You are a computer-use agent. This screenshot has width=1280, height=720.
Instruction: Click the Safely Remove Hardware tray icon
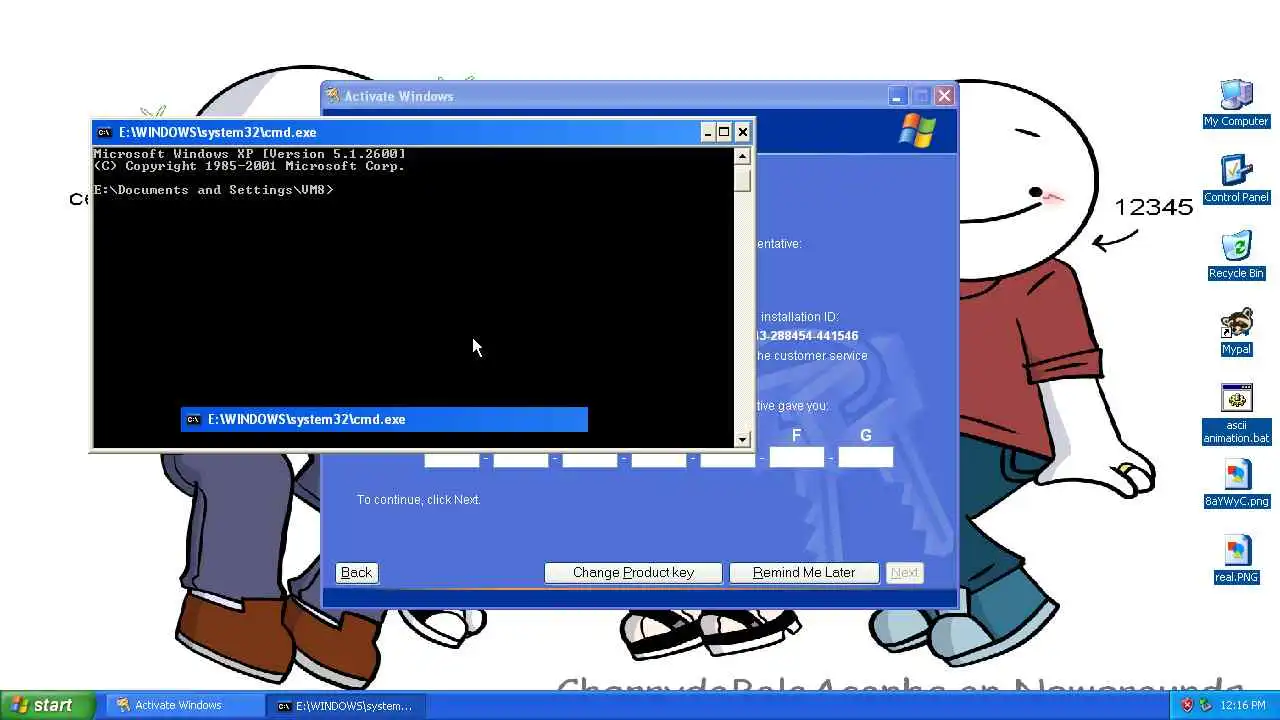coord(1206,705)
